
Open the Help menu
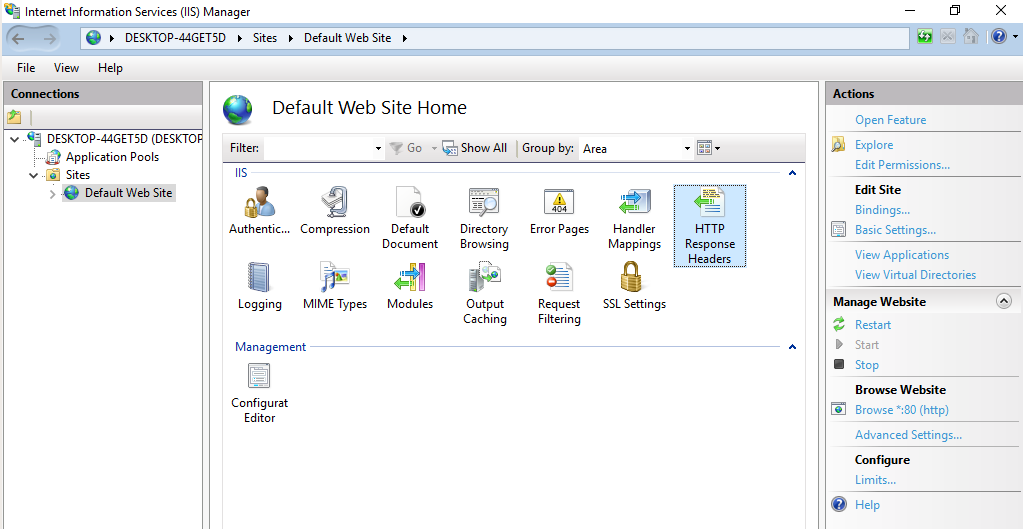pyautogui.click(x=110, y=68)
